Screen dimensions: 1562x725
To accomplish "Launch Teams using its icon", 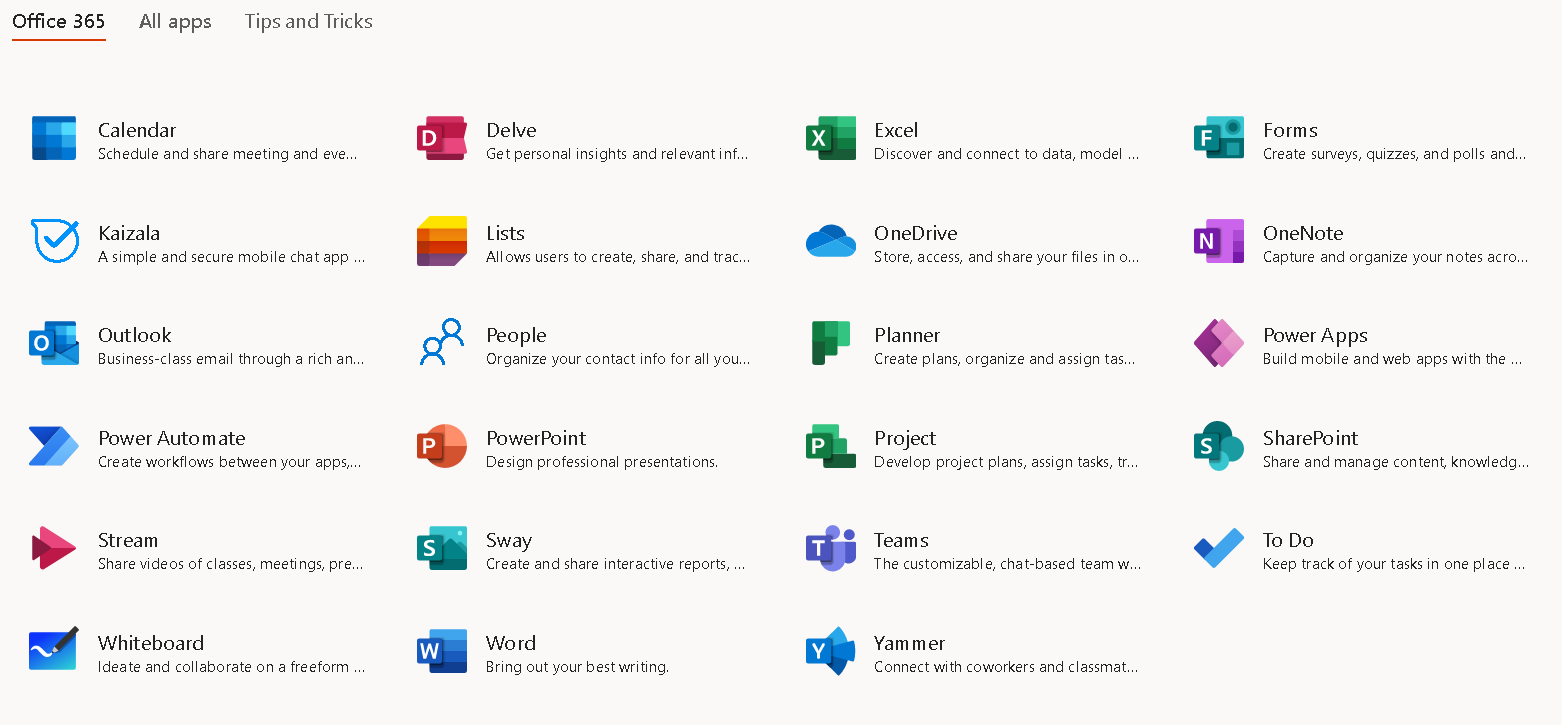I will tap(830, 549).
